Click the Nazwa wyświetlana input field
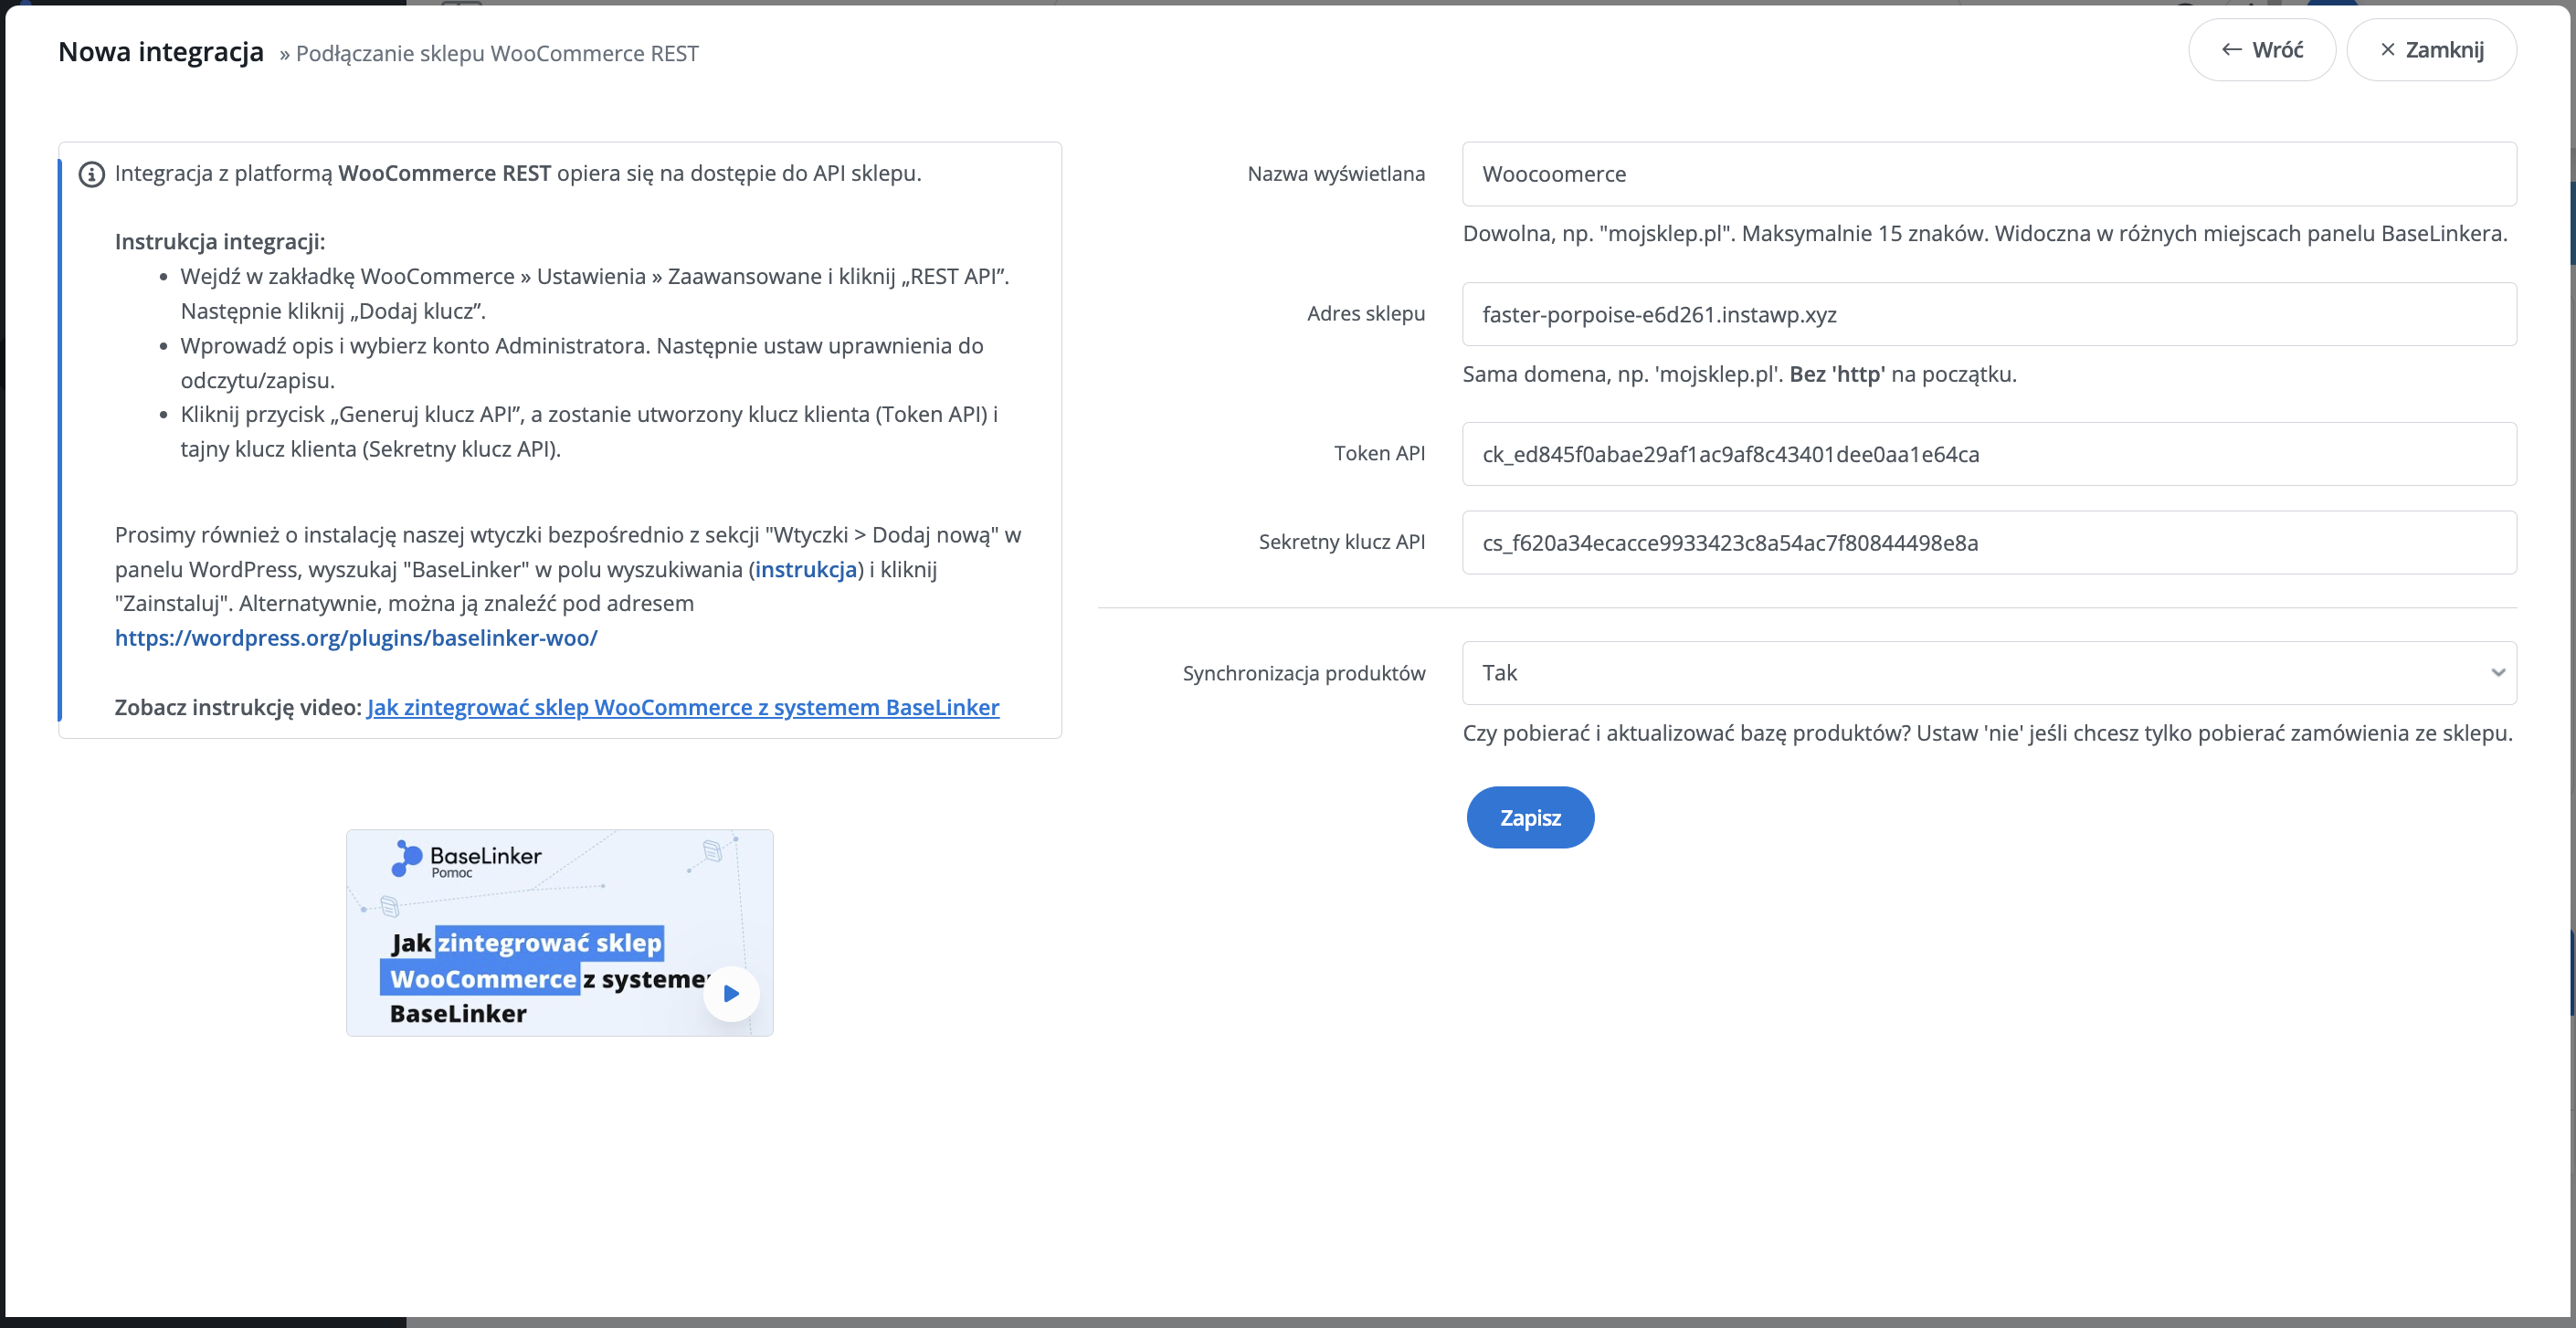2576x1328 pixels. click(x=1989, y=174)
